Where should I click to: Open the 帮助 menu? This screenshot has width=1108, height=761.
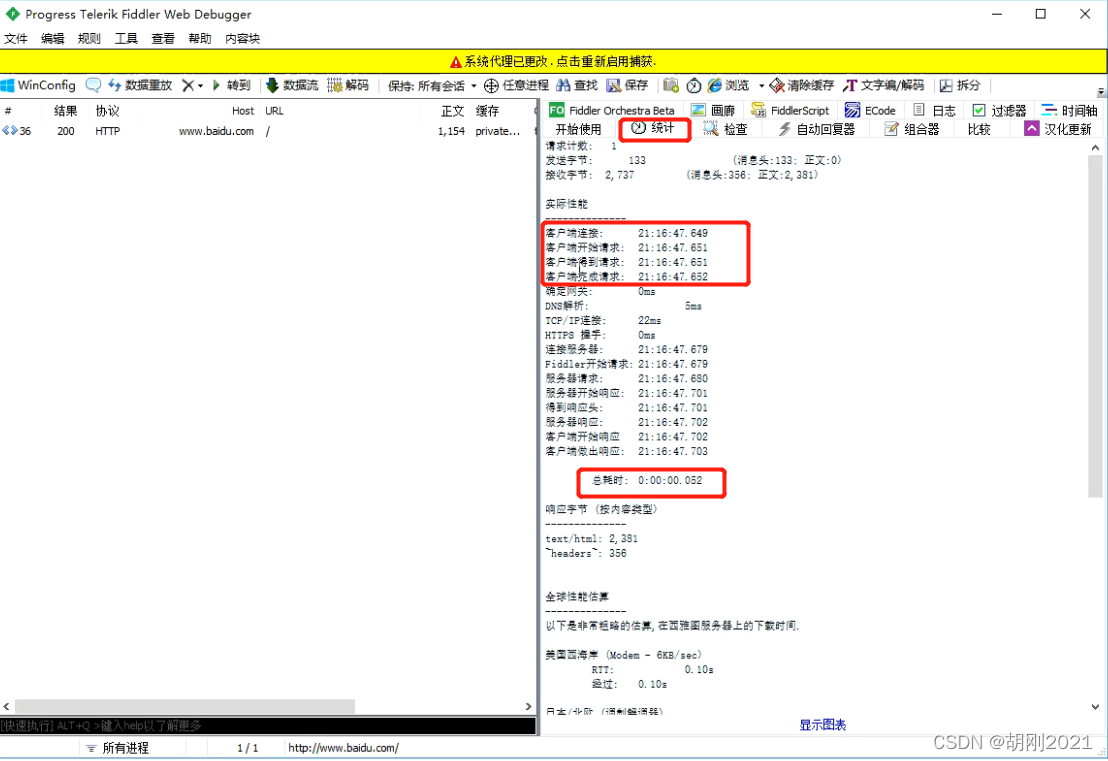click(x=199, y=39)
